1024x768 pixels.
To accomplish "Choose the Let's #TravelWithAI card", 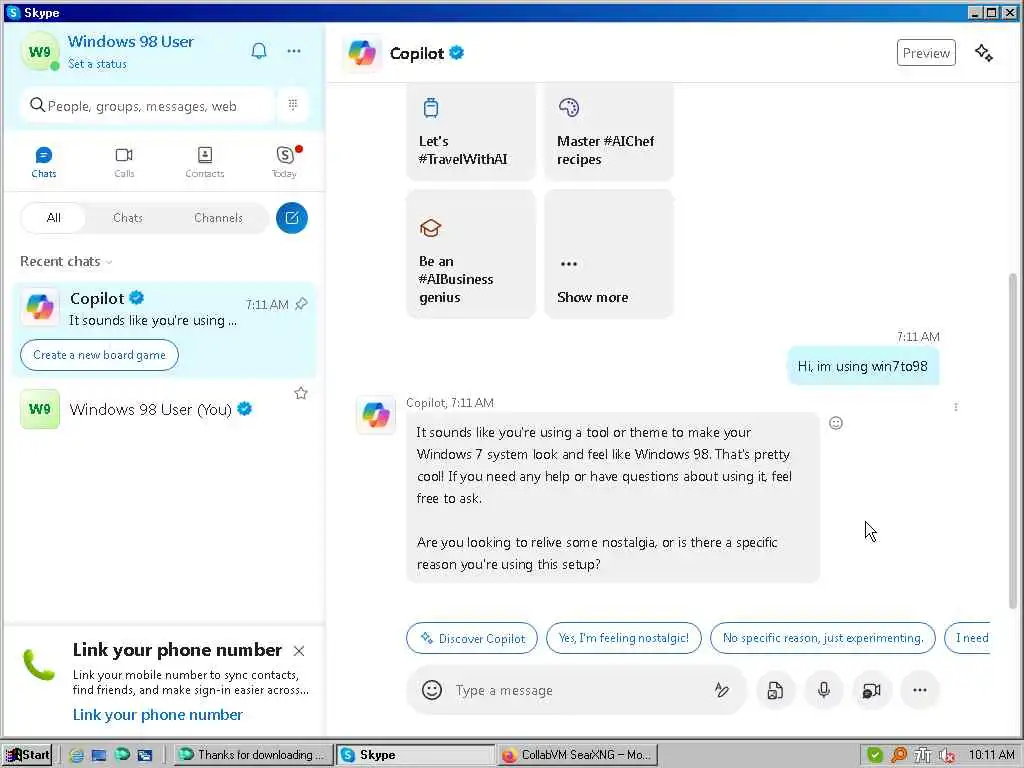I will [471, 133].
